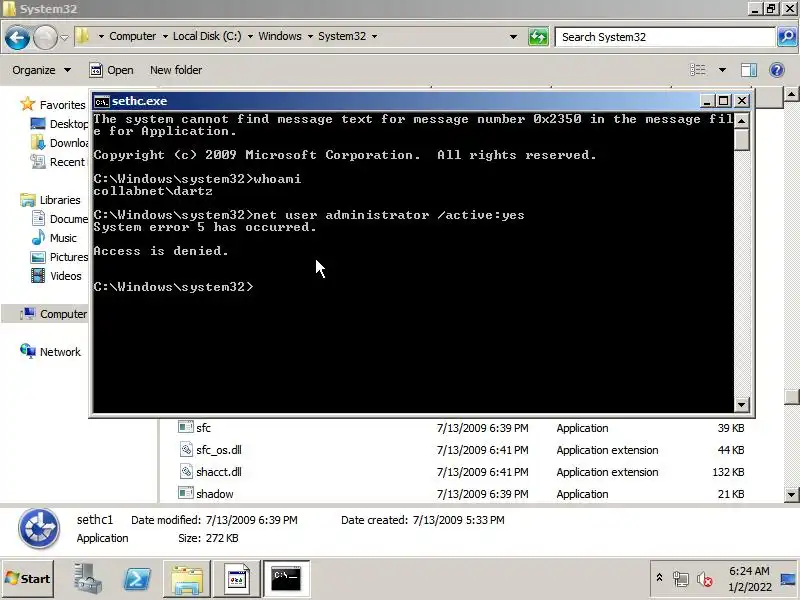The image size is (800, 600).
Task: Click Date modified value in details pane
Action: pyautogui.click(x=252, y=520)
